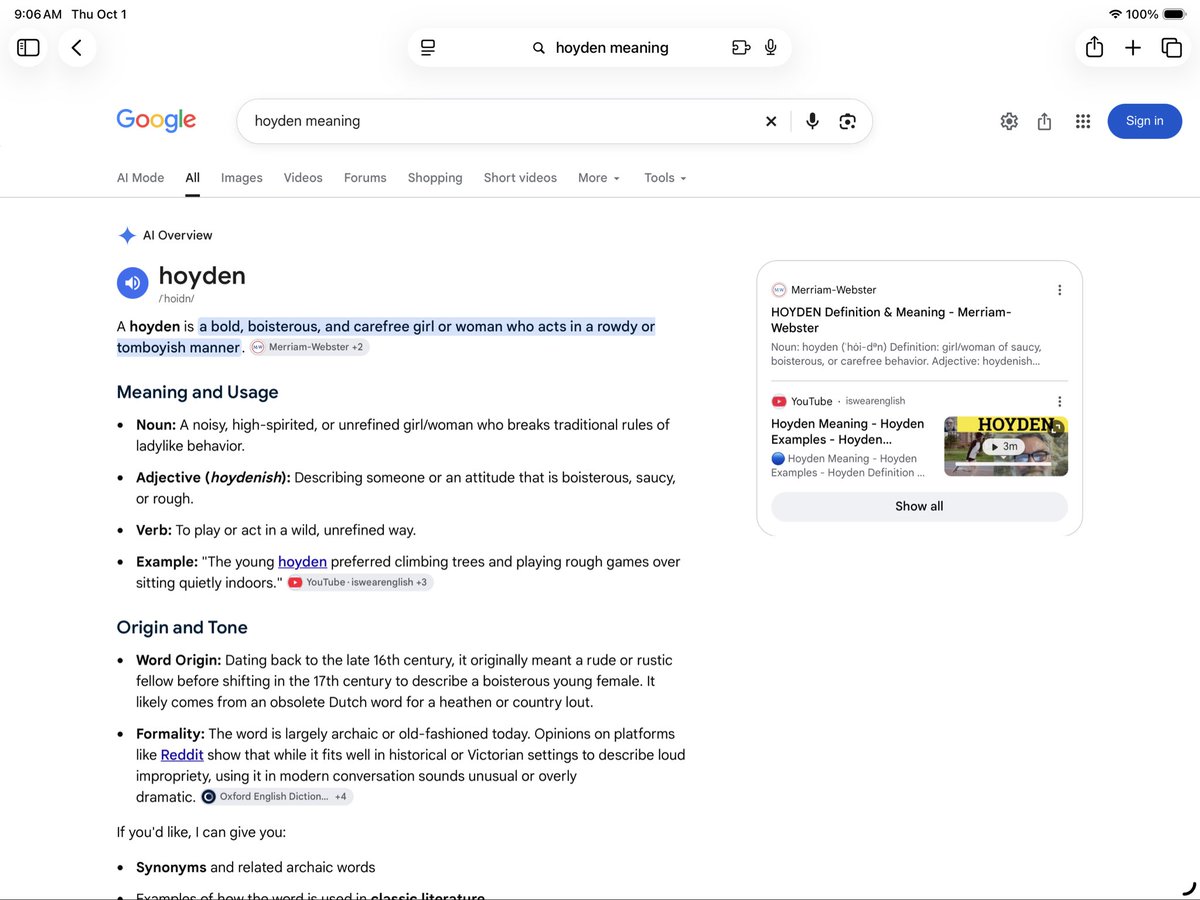
Task: Select the All results tab
Action: tap(192, 178)
